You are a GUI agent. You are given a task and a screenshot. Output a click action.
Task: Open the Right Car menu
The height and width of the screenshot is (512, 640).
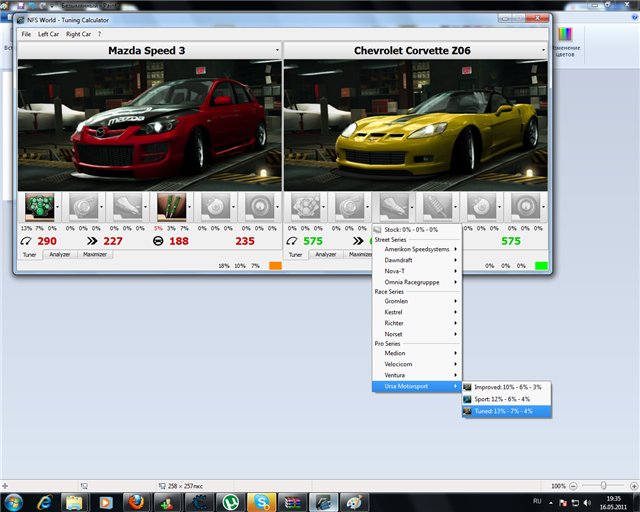point(78,34)
